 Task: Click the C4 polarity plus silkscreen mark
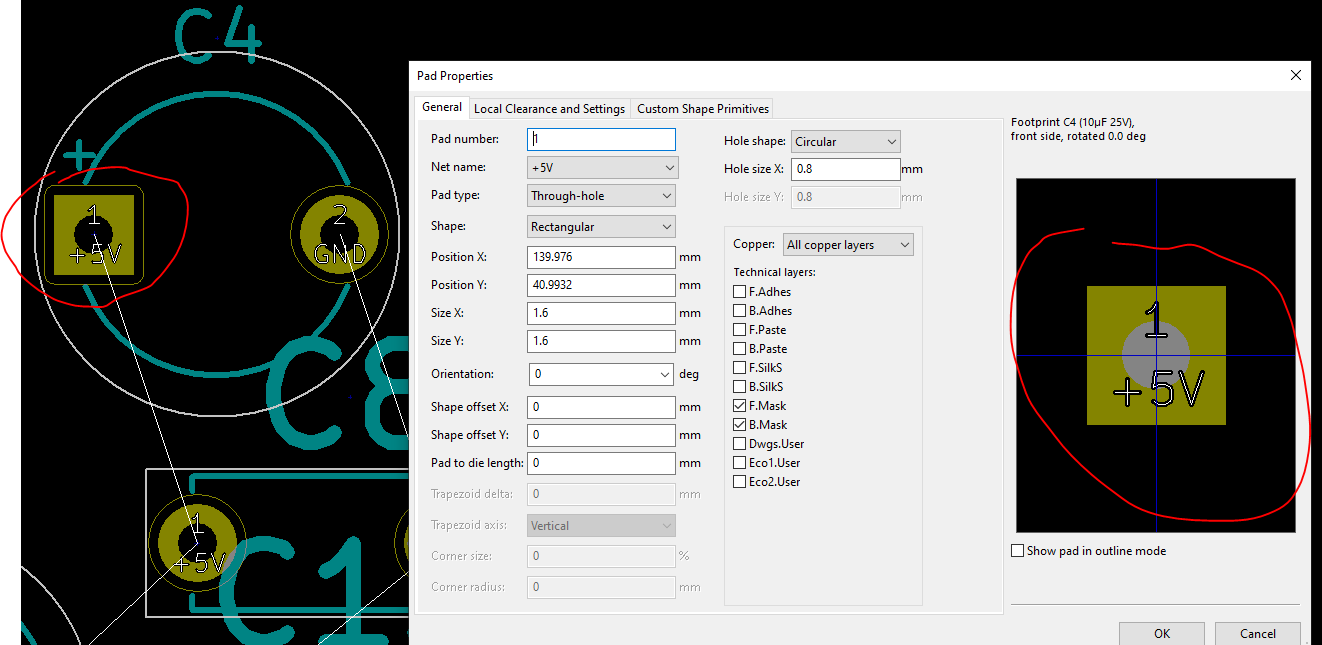pyautogui.click(x=79, y=156)
